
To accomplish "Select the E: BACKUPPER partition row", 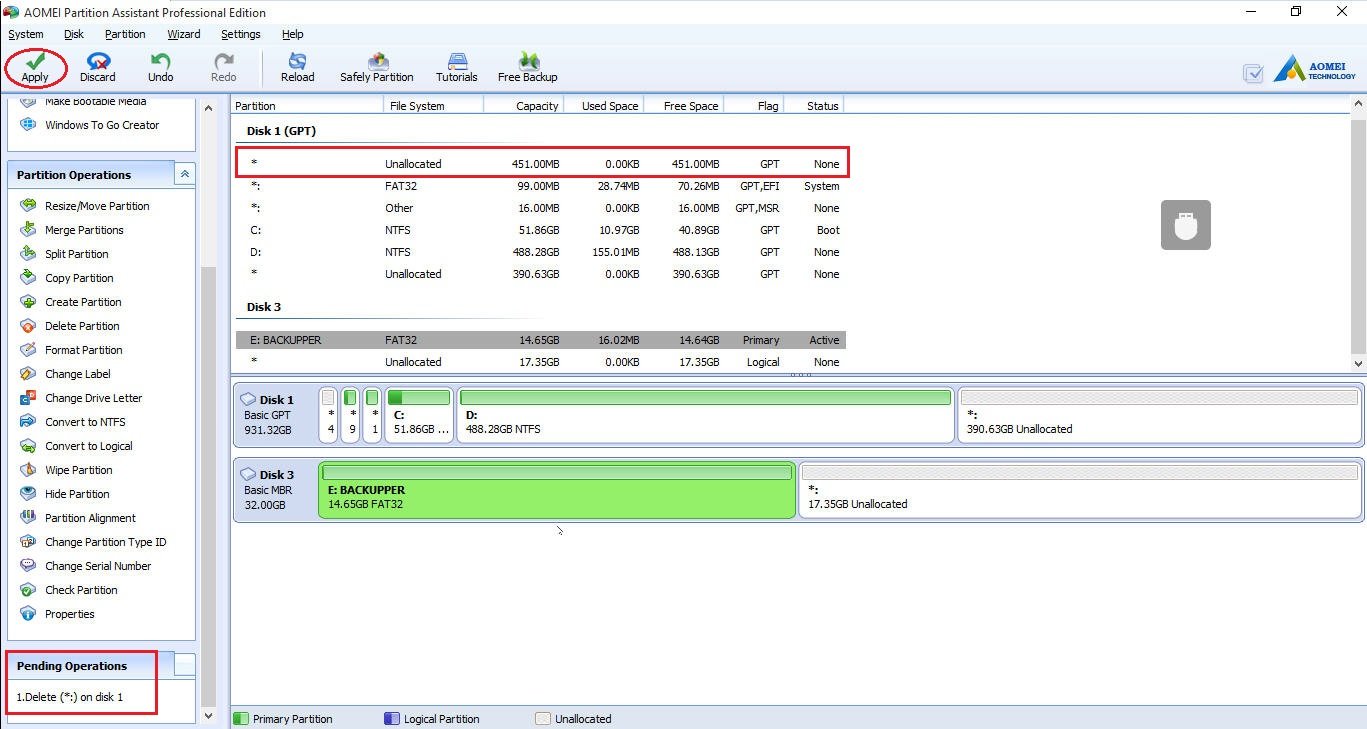I will tap(540, 340).
